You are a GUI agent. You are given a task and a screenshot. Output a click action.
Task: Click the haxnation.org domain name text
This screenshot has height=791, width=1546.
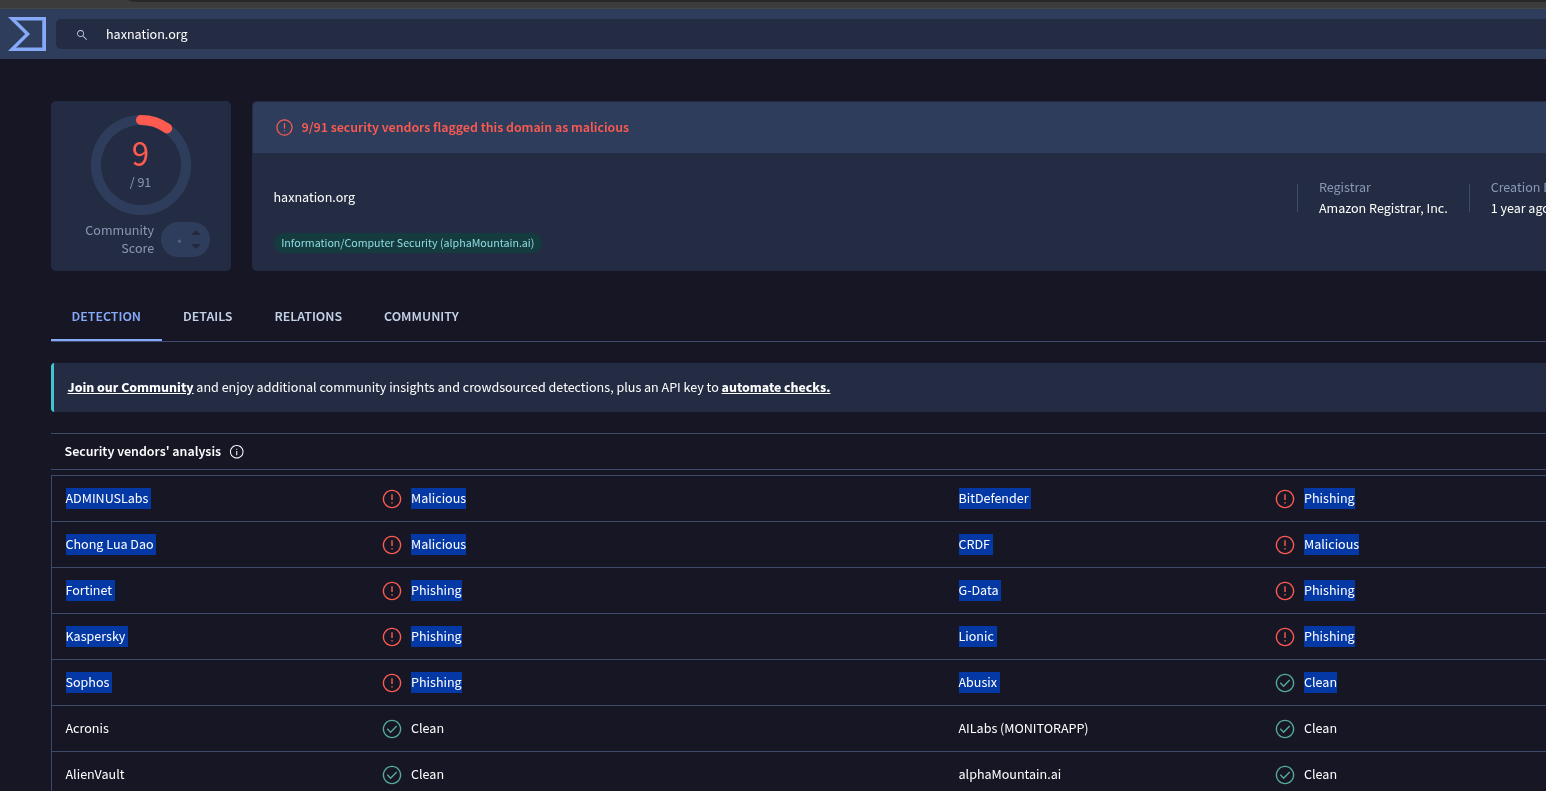314,197
